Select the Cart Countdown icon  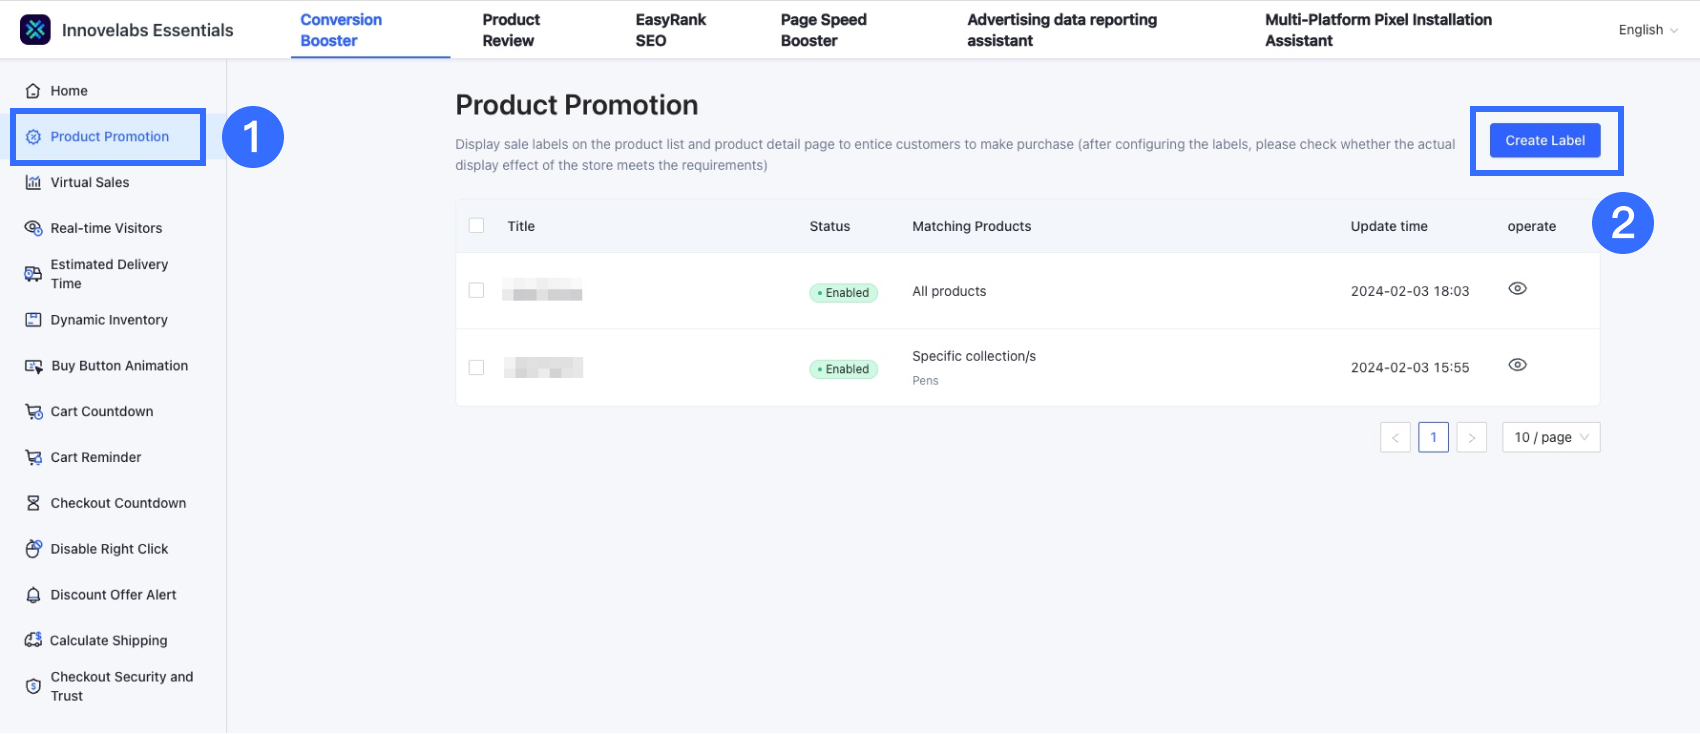pyautogui.click(x=33, y=411)
